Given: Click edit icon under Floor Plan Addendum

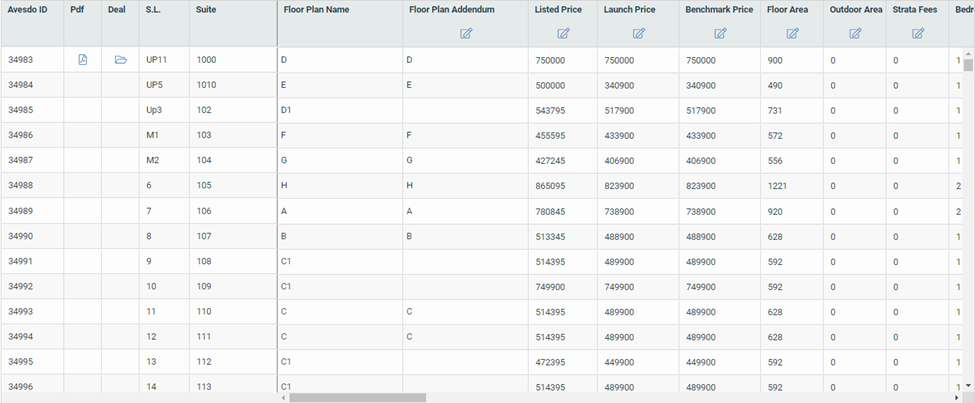Looking at the screenshot, I should [466, 34].
